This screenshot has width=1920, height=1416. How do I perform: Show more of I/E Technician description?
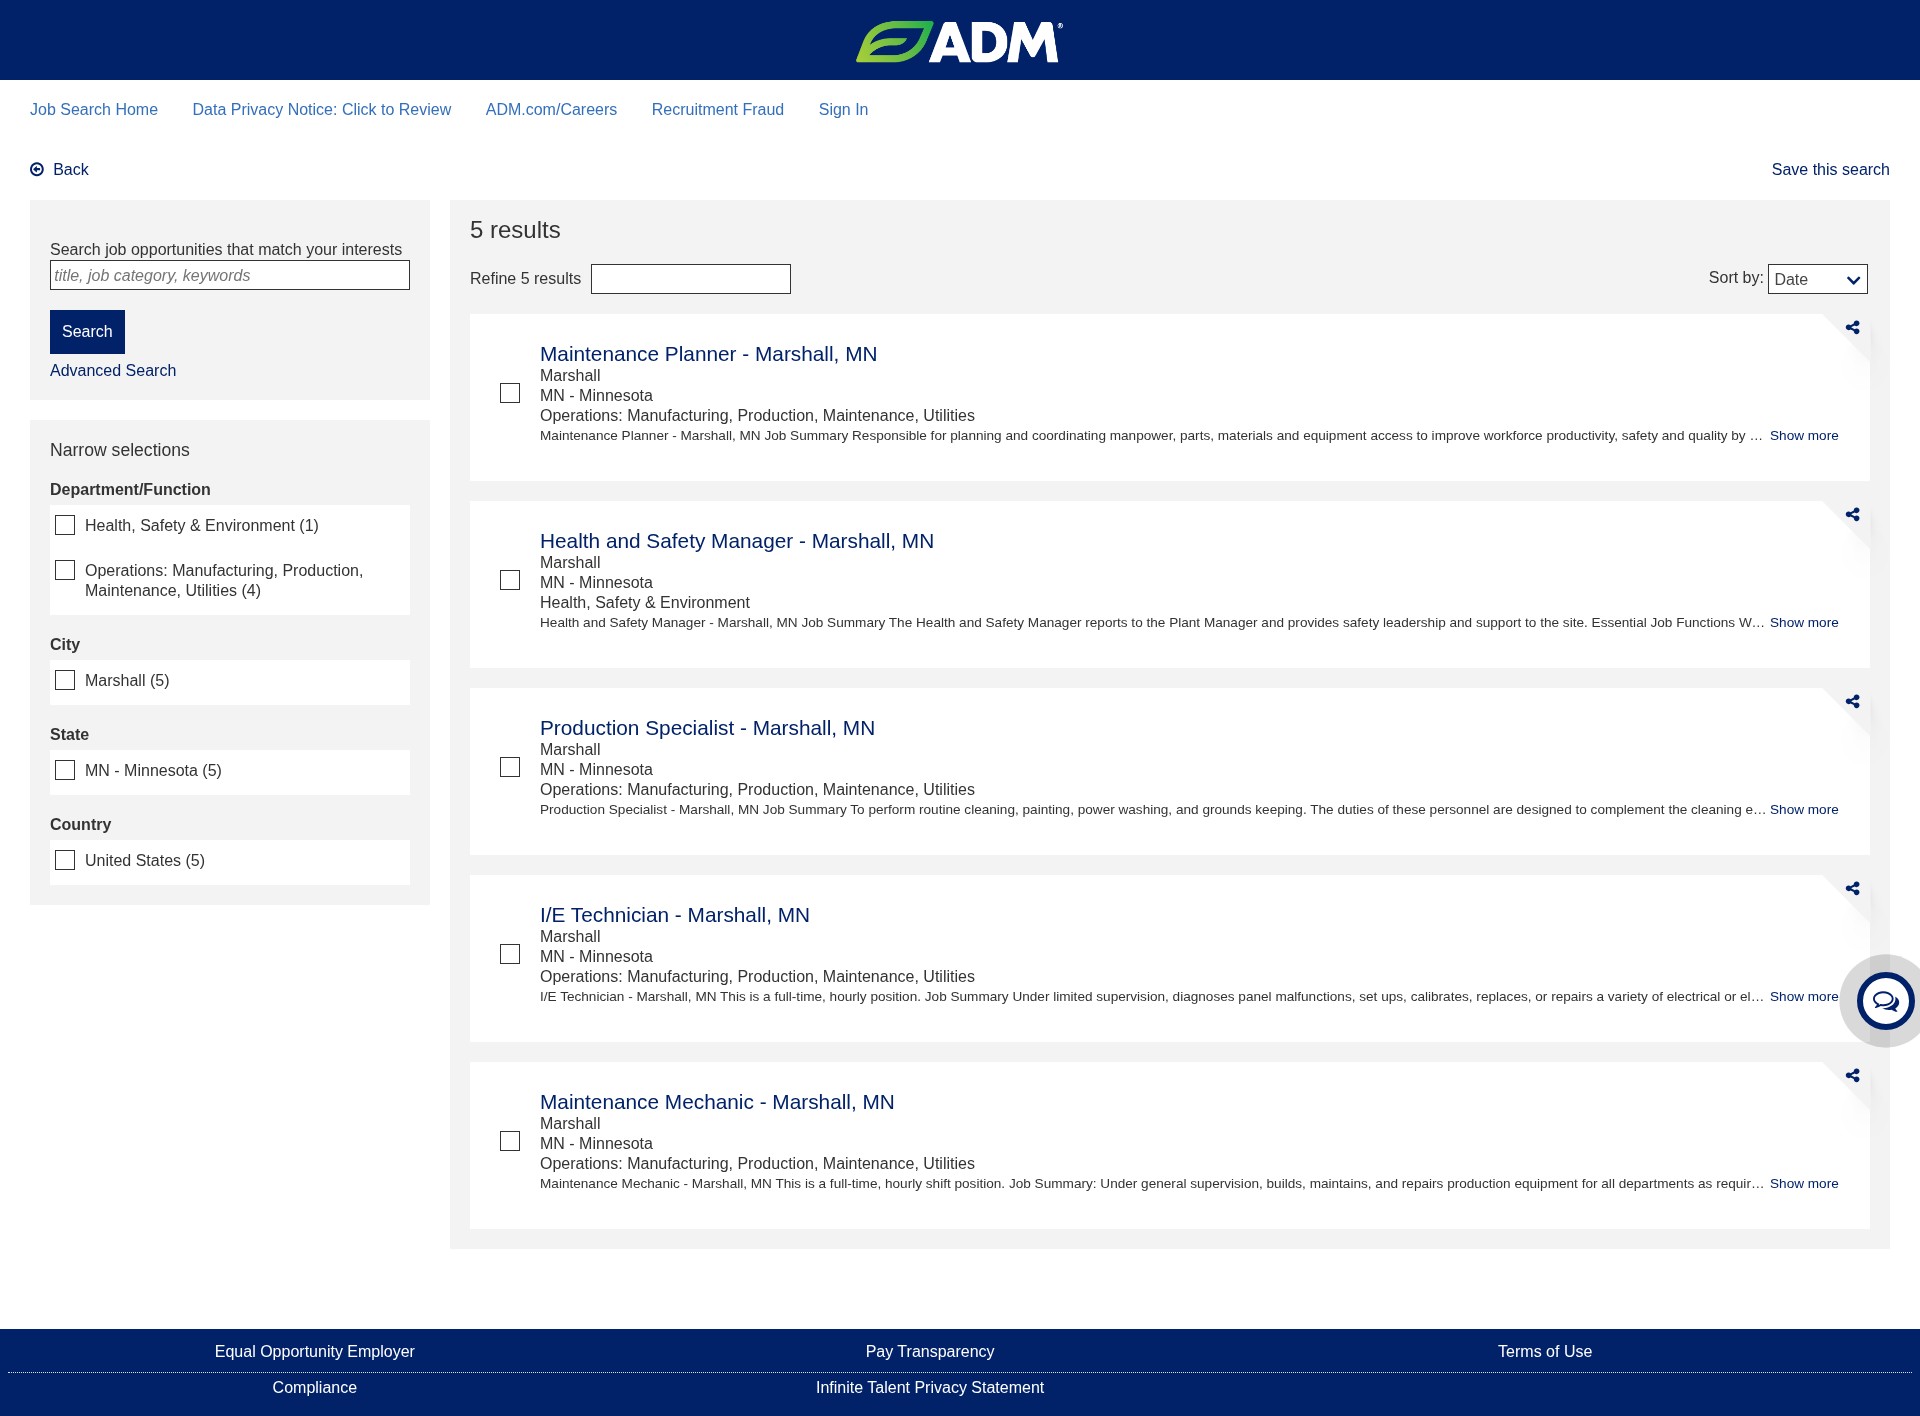click(x=1804, y=997)
